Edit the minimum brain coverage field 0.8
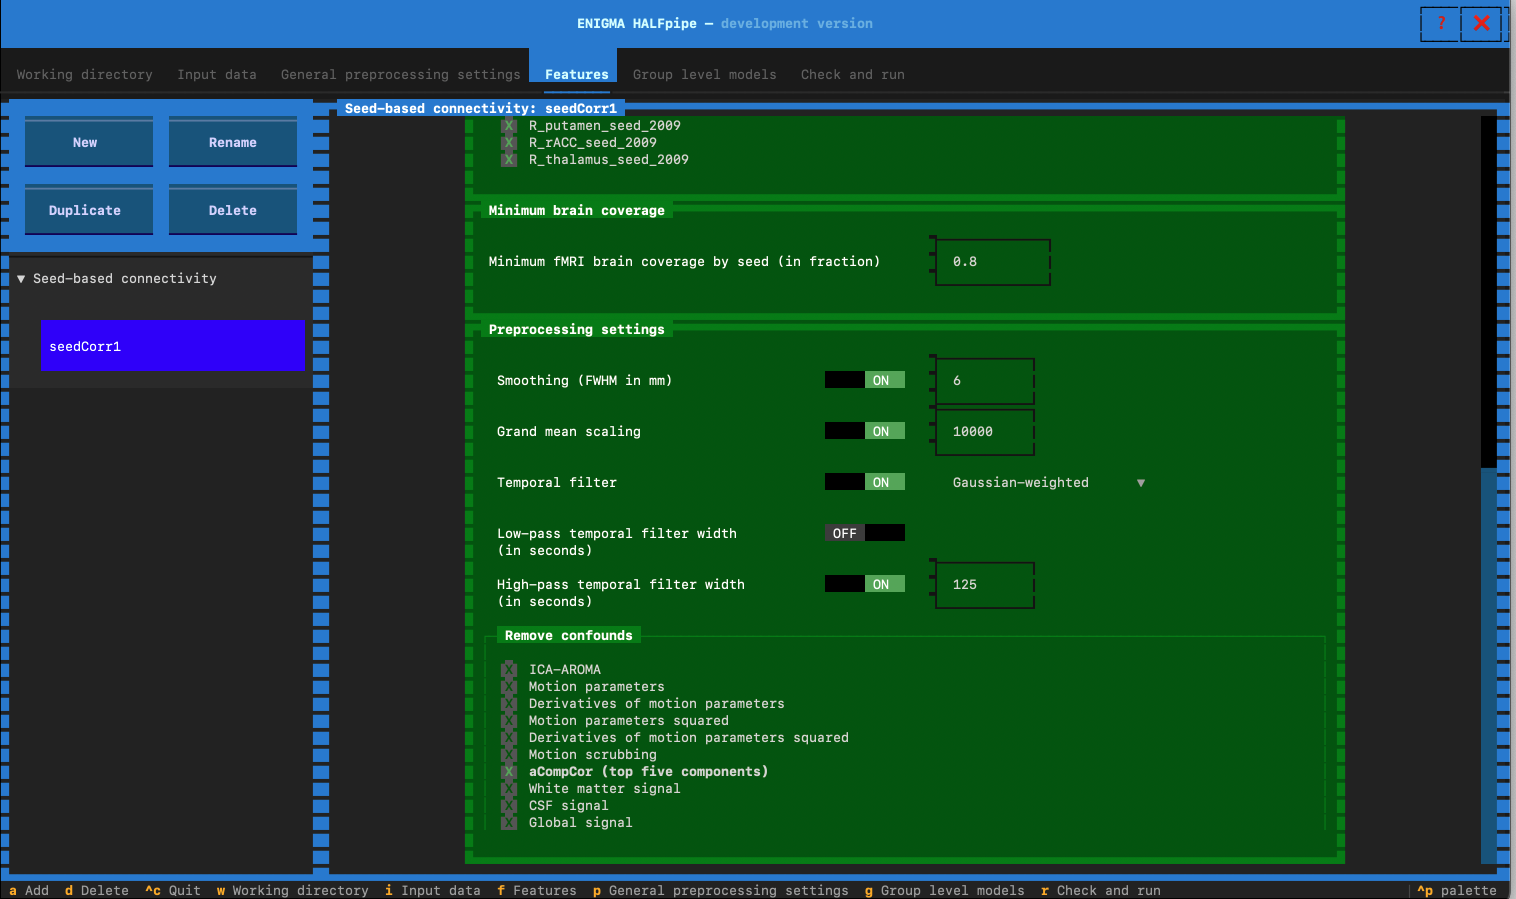Viewport: 1516px width, 899px height. tap(993, 262)
